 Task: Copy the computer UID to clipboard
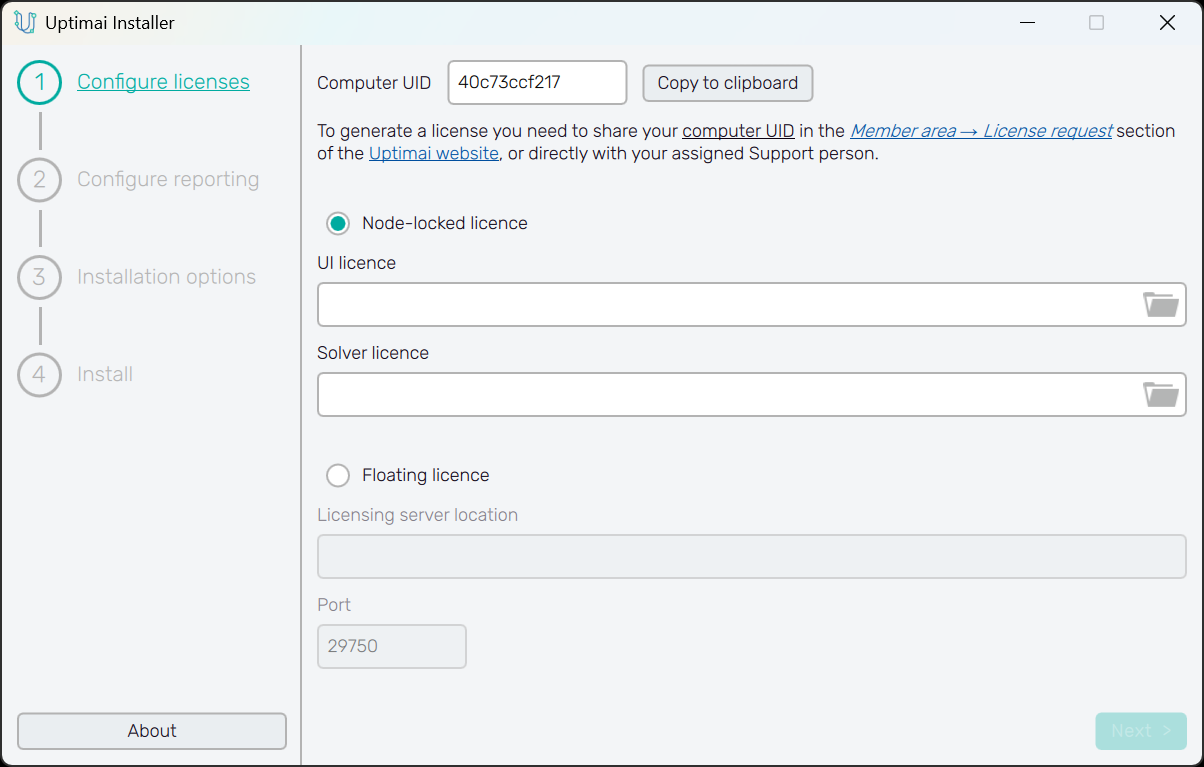coord(727,83)
